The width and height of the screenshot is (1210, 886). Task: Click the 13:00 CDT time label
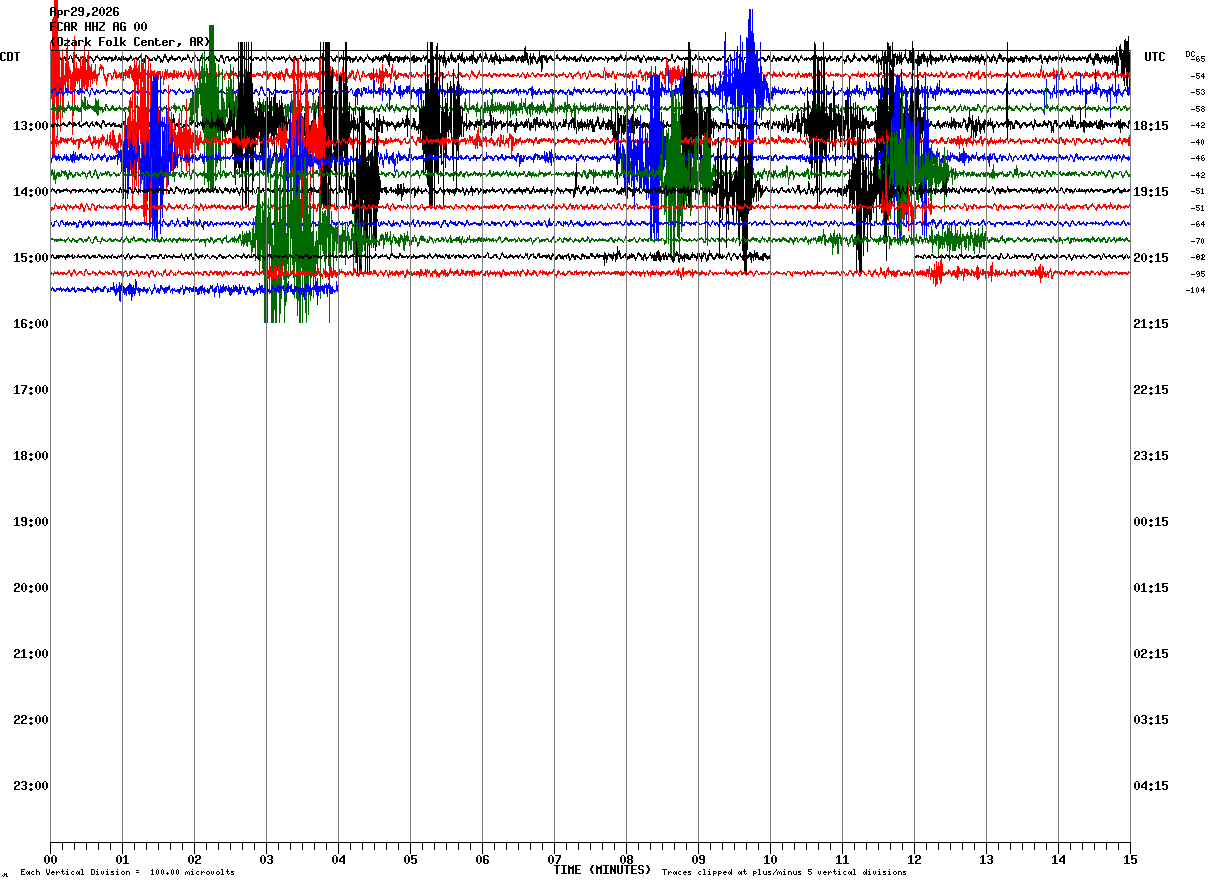[x=31, y=126]
